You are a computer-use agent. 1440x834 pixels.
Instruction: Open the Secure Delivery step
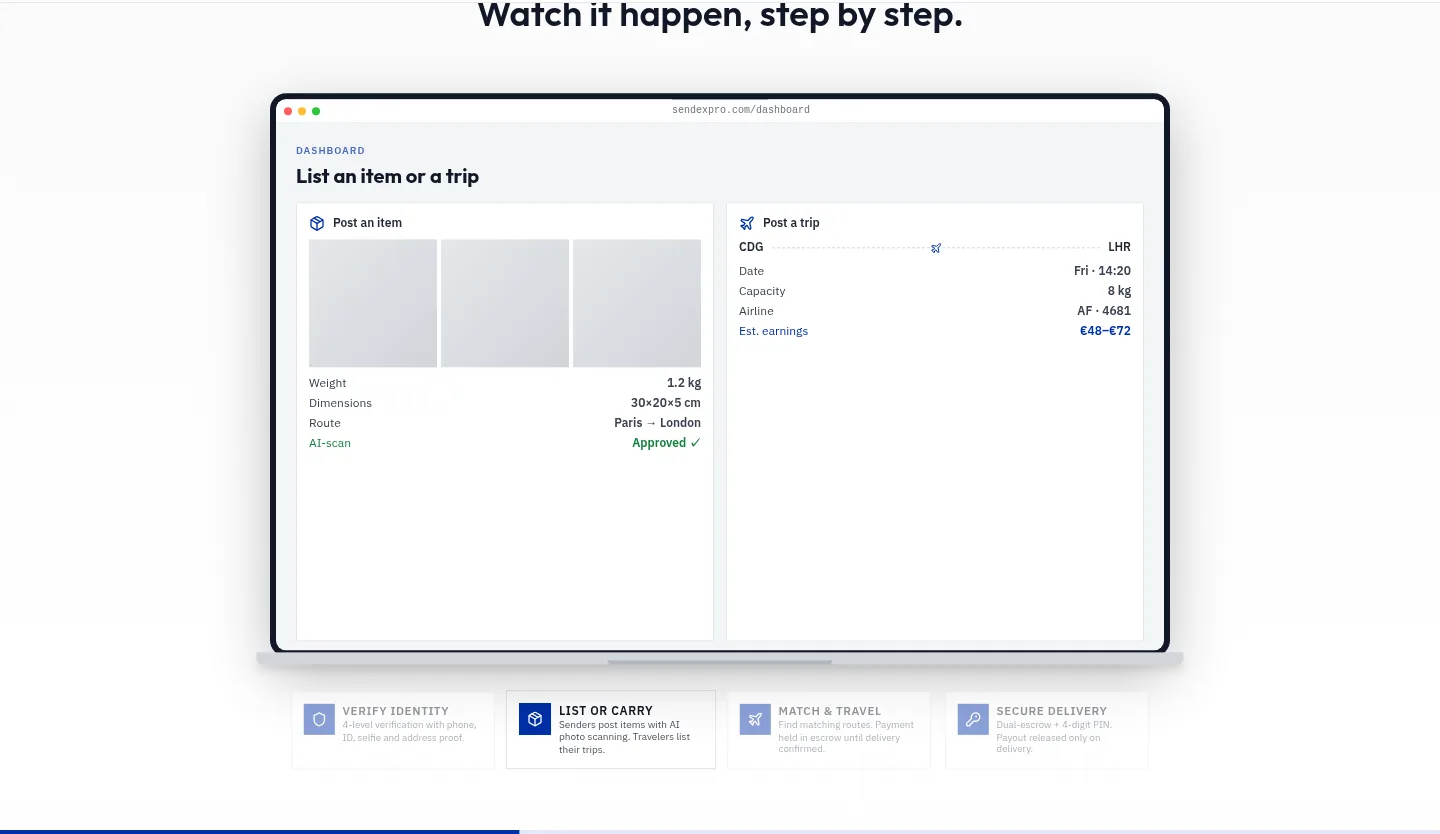coord(1047,730)
